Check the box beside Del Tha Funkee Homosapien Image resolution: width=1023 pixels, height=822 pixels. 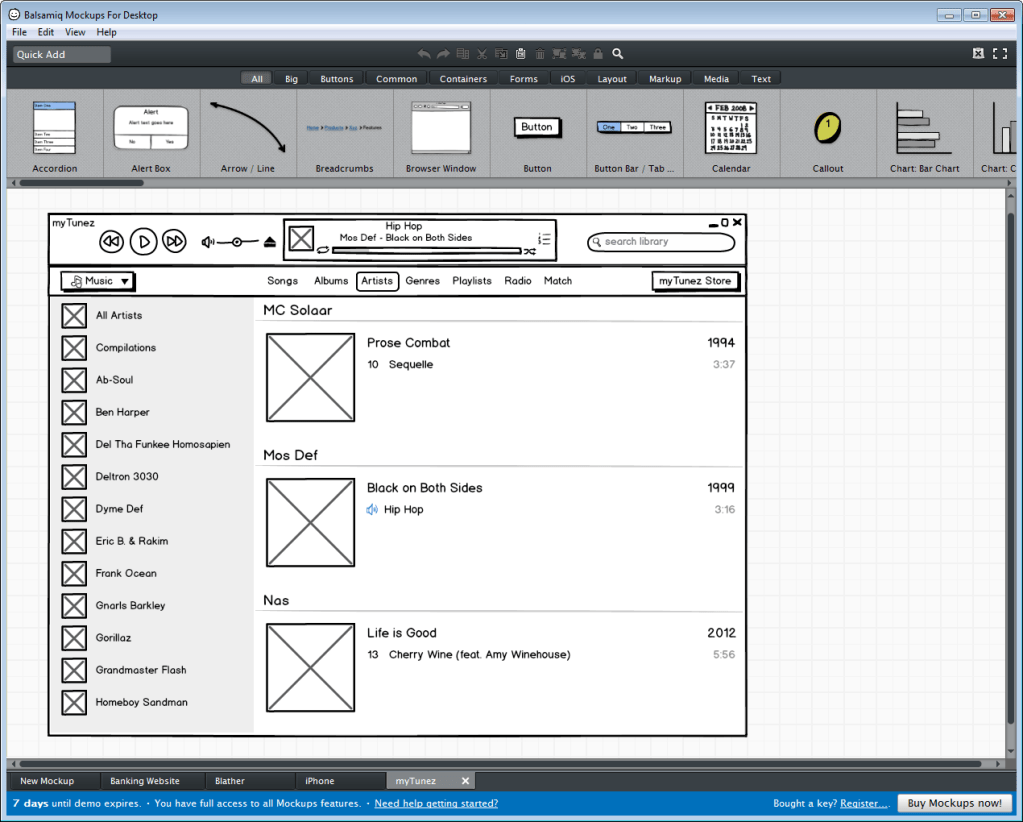[x=74, y=444]
